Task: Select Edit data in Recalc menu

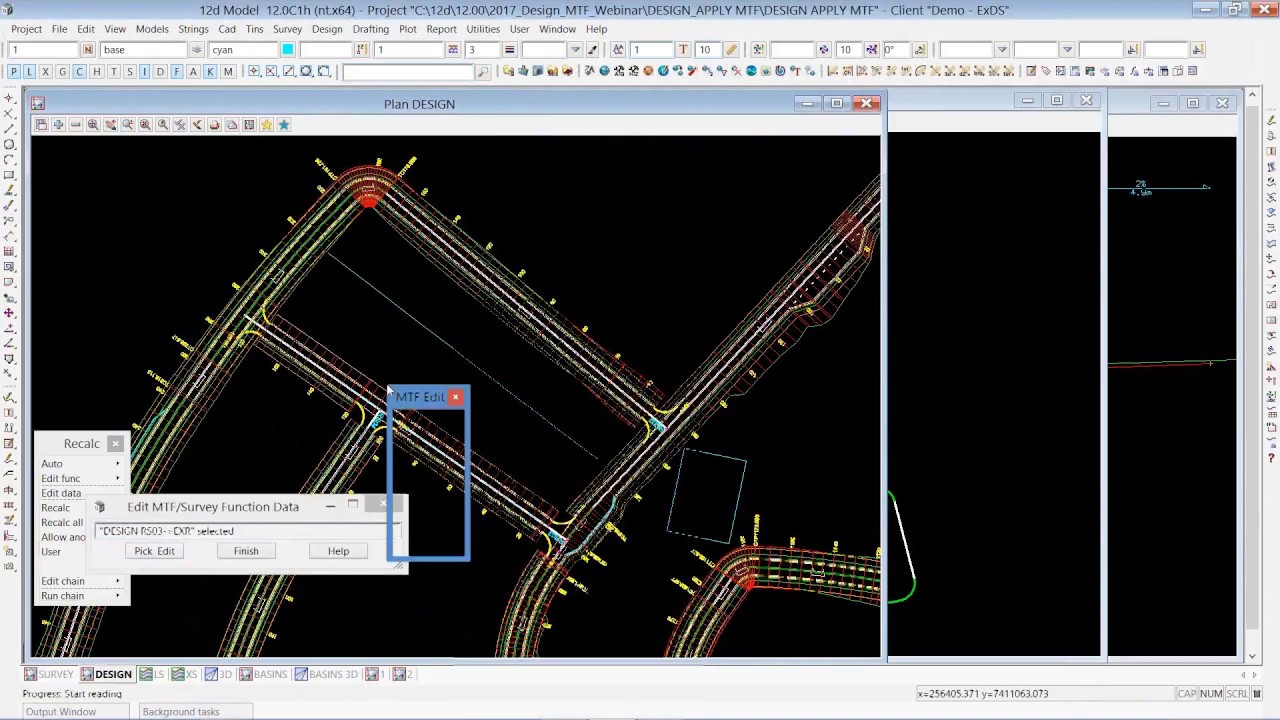Action: pos(61,493)
